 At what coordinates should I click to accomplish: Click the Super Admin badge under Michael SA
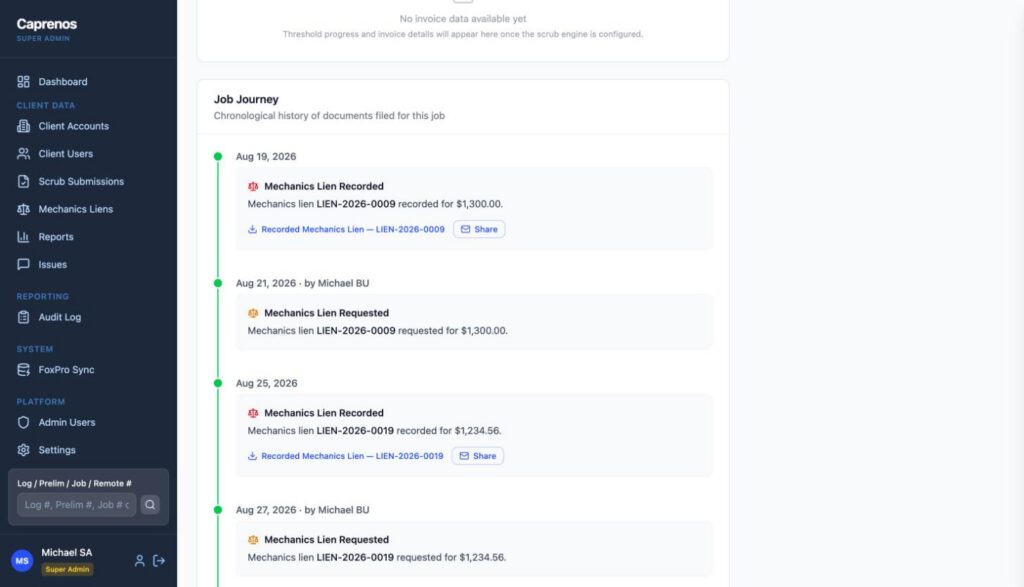click(x=67, y=569)
